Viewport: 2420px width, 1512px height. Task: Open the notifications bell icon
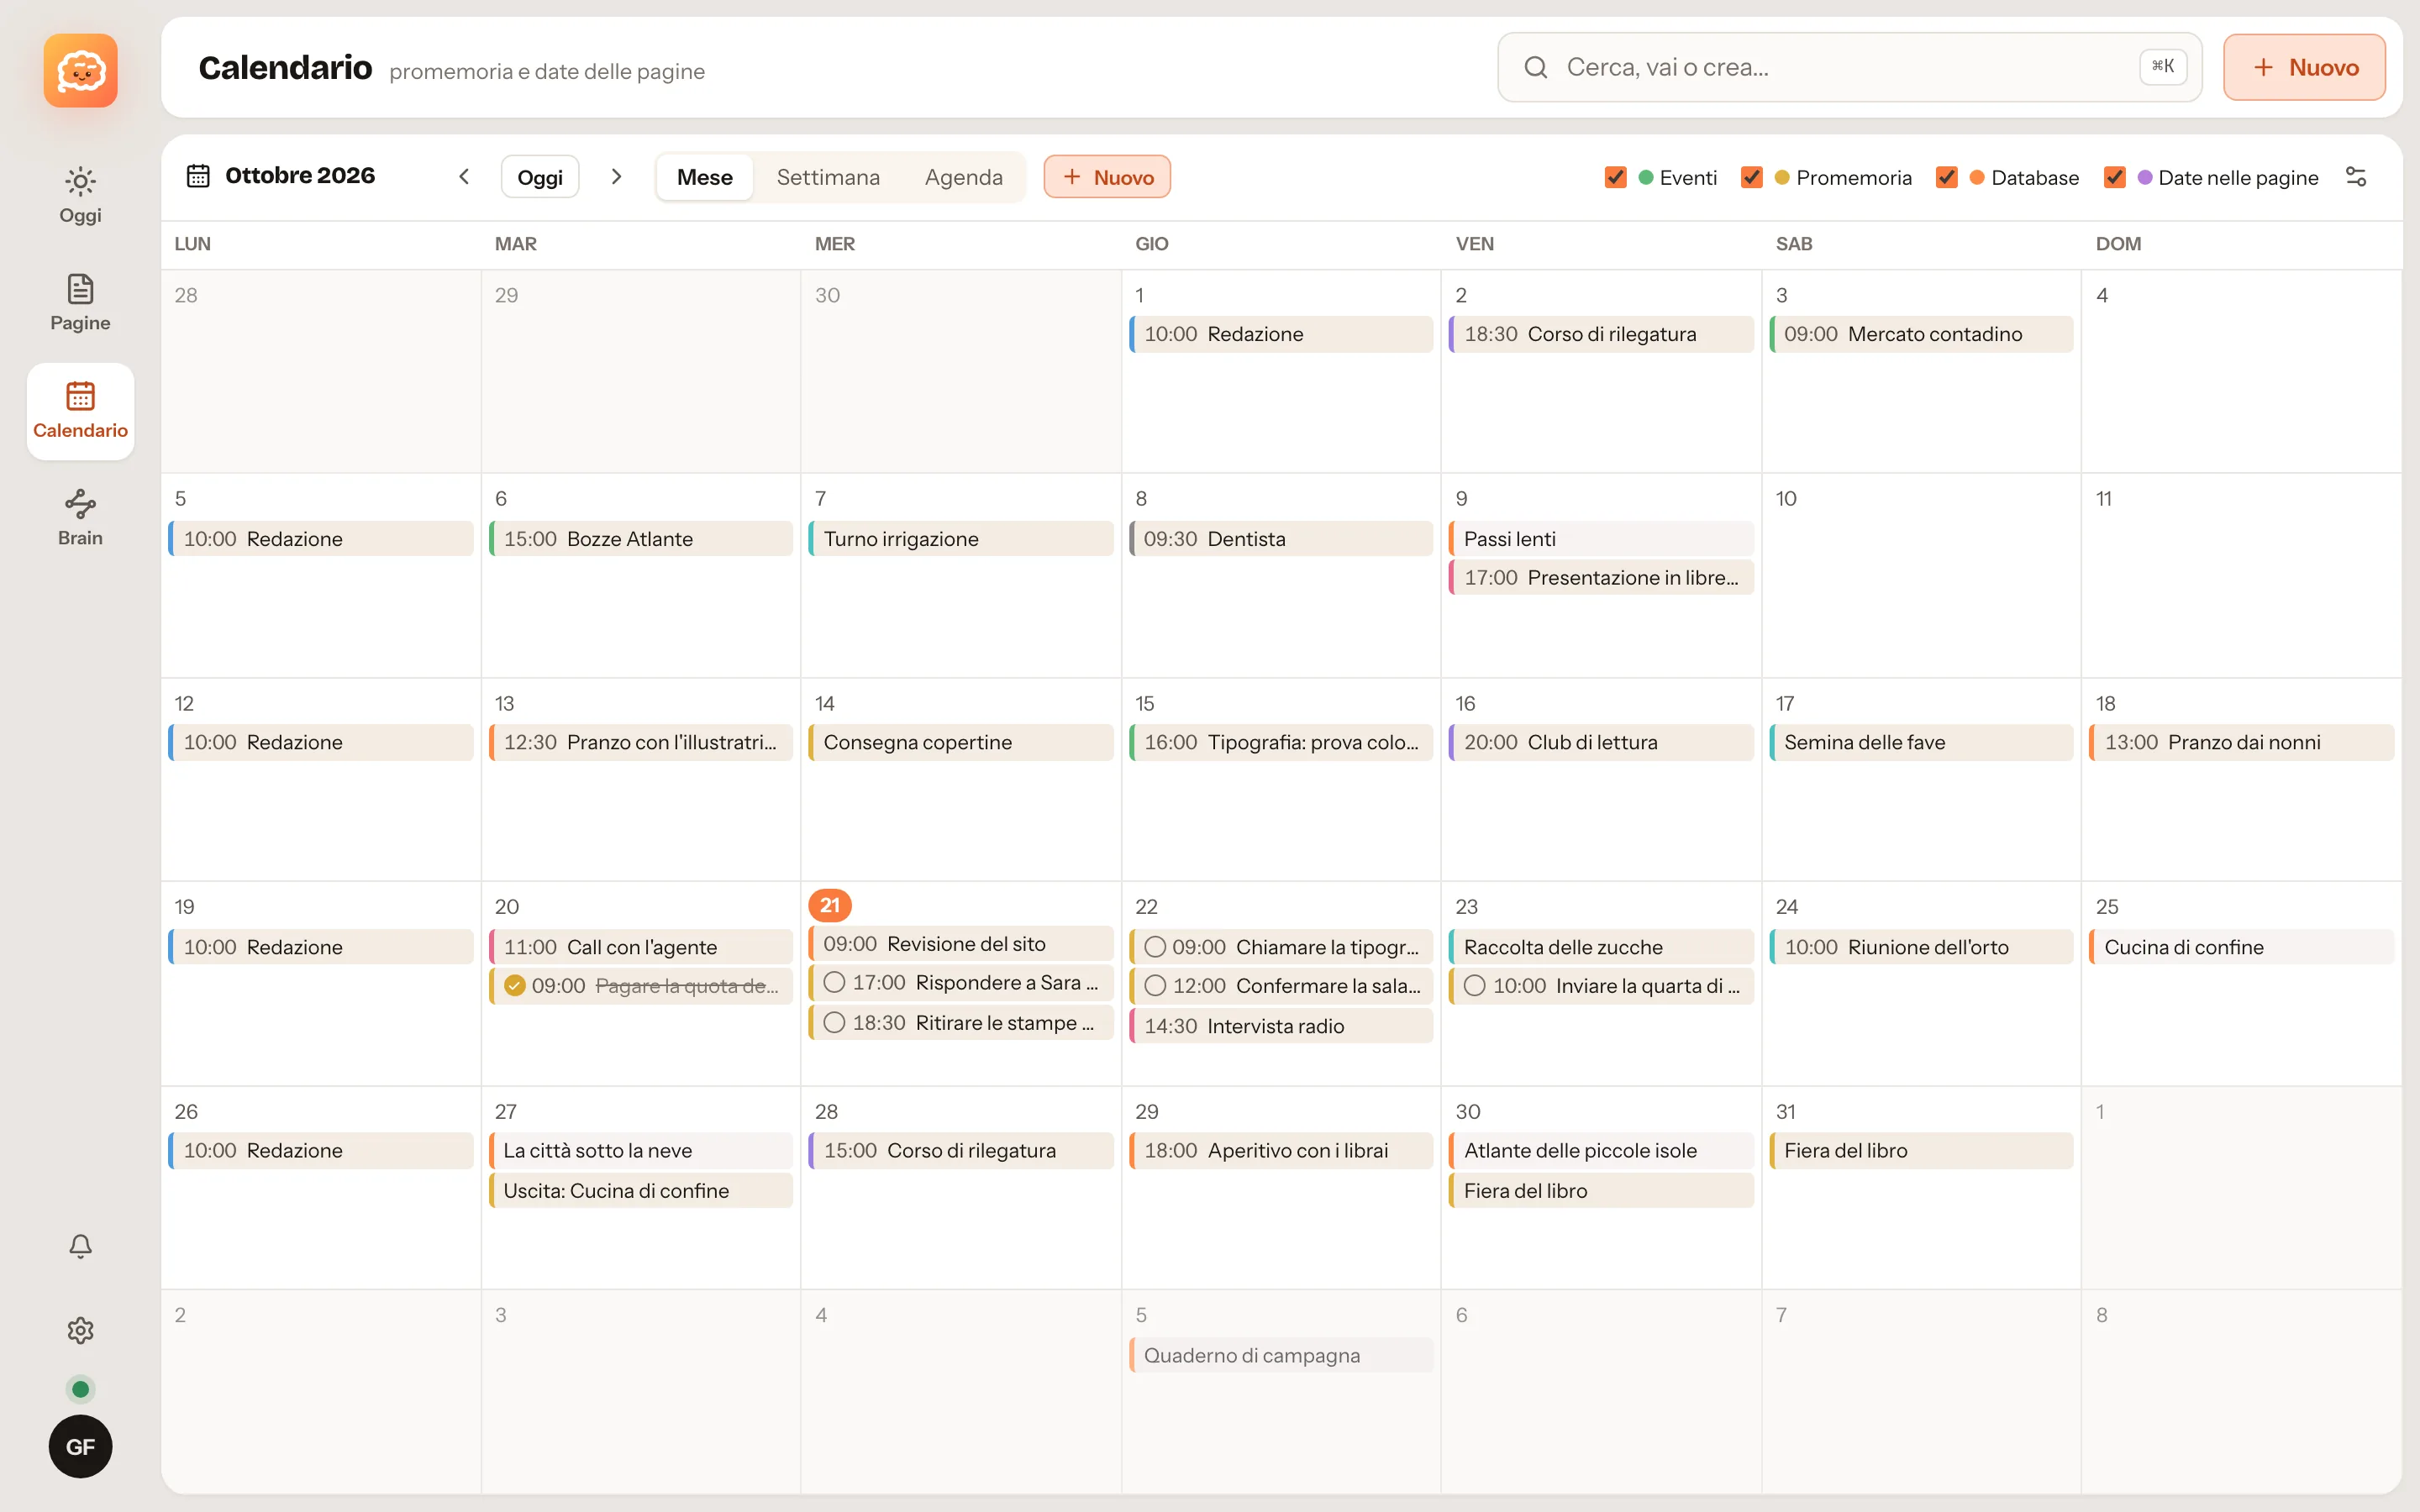point(80,1246)
